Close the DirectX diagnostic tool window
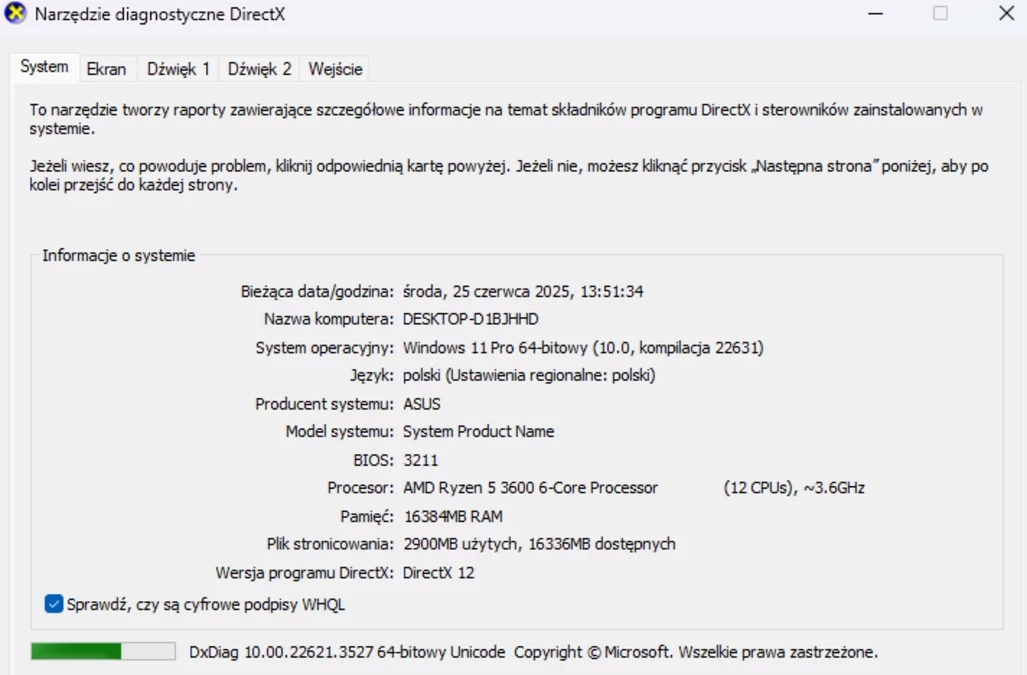The image size is (1027, 675). (1006, 14)
